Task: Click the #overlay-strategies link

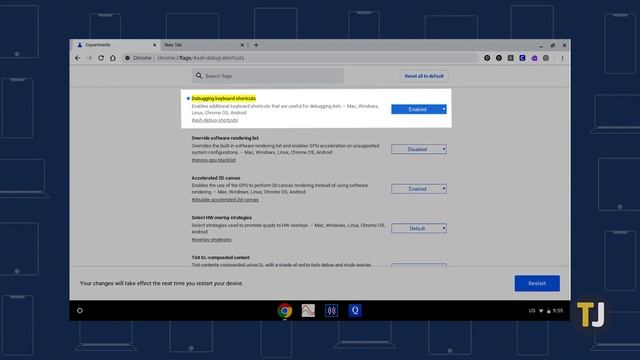Action: coord(211,240)
